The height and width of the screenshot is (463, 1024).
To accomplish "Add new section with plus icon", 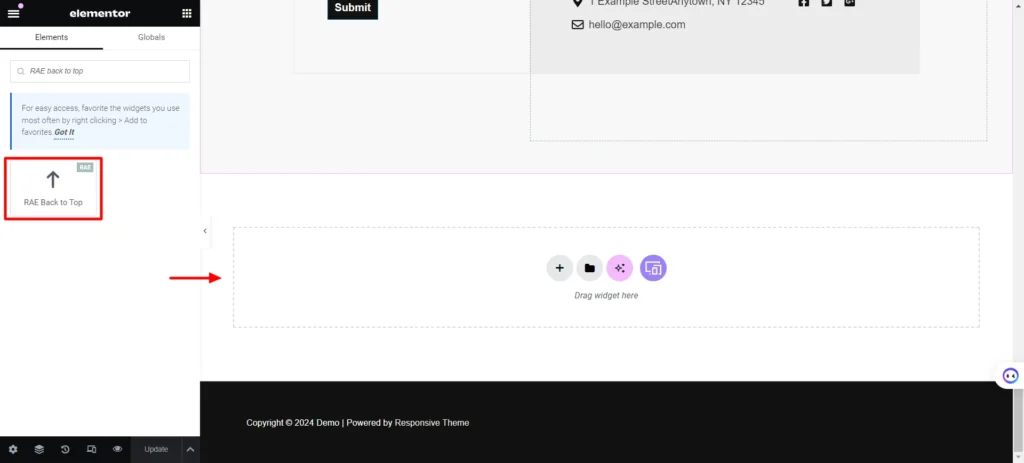I will pos(560,268).
